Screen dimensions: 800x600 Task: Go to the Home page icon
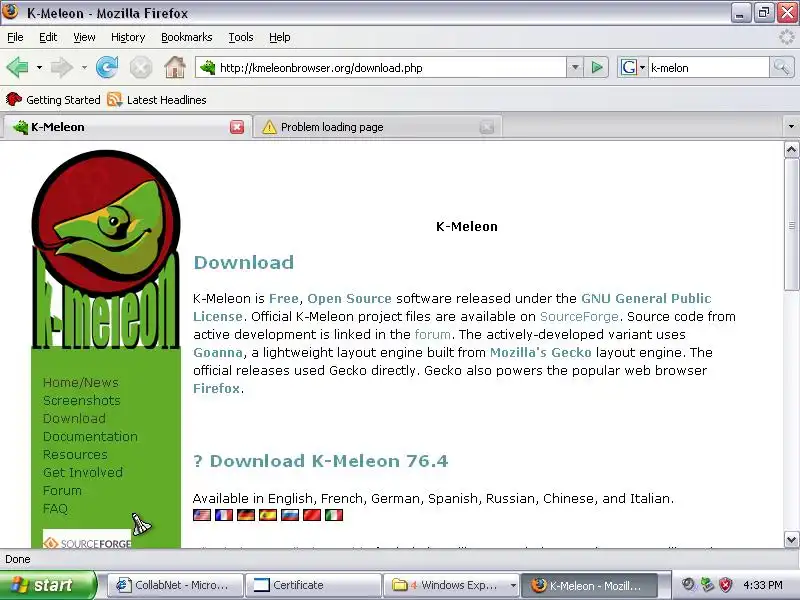point(174,67)
